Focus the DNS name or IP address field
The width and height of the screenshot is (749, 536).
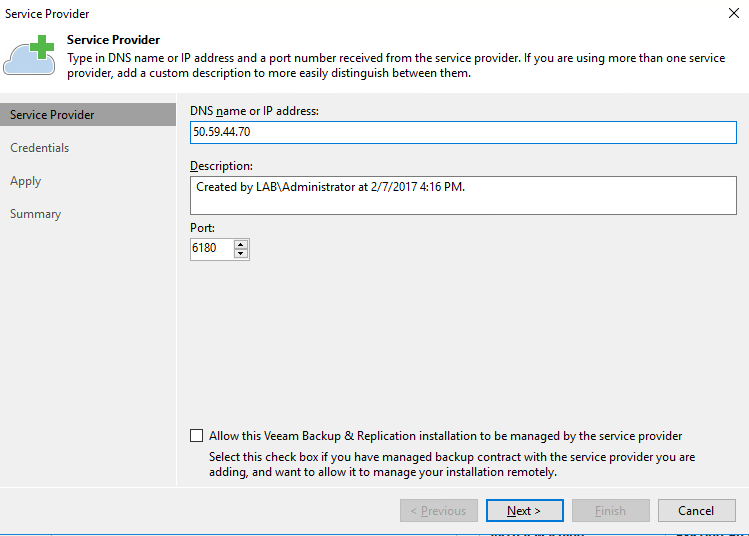click(x=462, y=132)
